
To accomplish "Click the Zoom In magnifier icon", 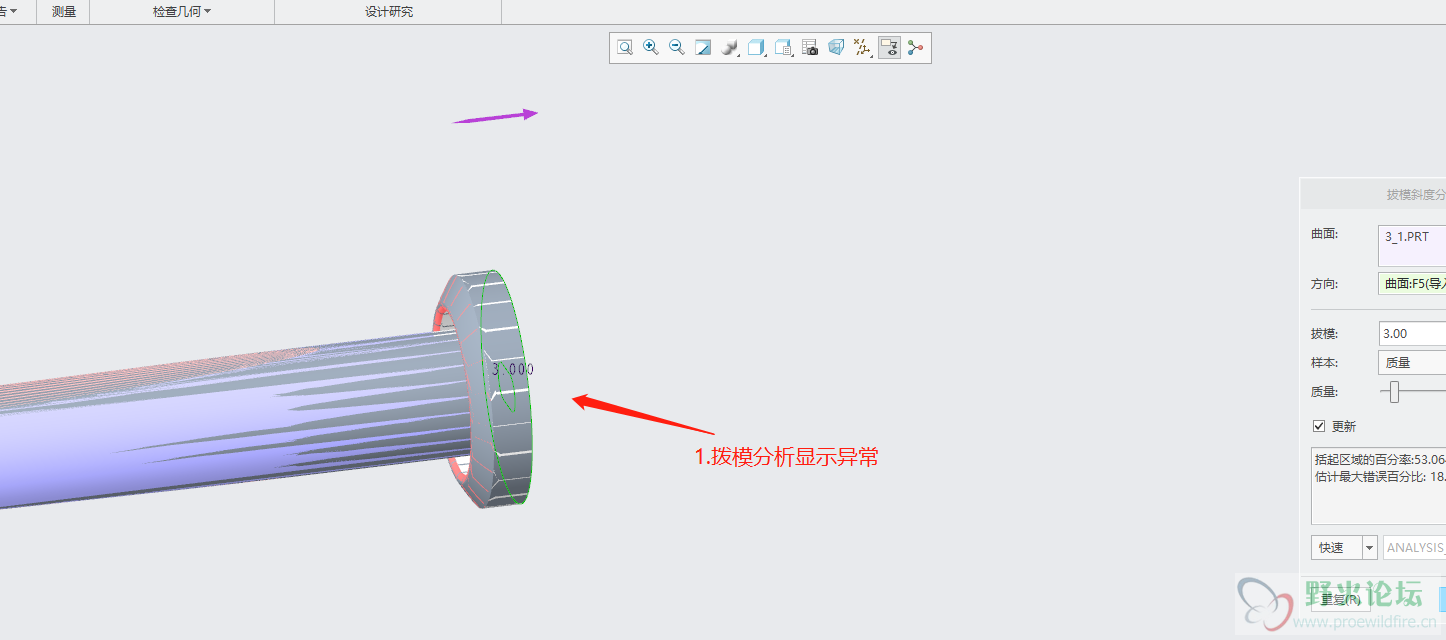I will point(651,47).
